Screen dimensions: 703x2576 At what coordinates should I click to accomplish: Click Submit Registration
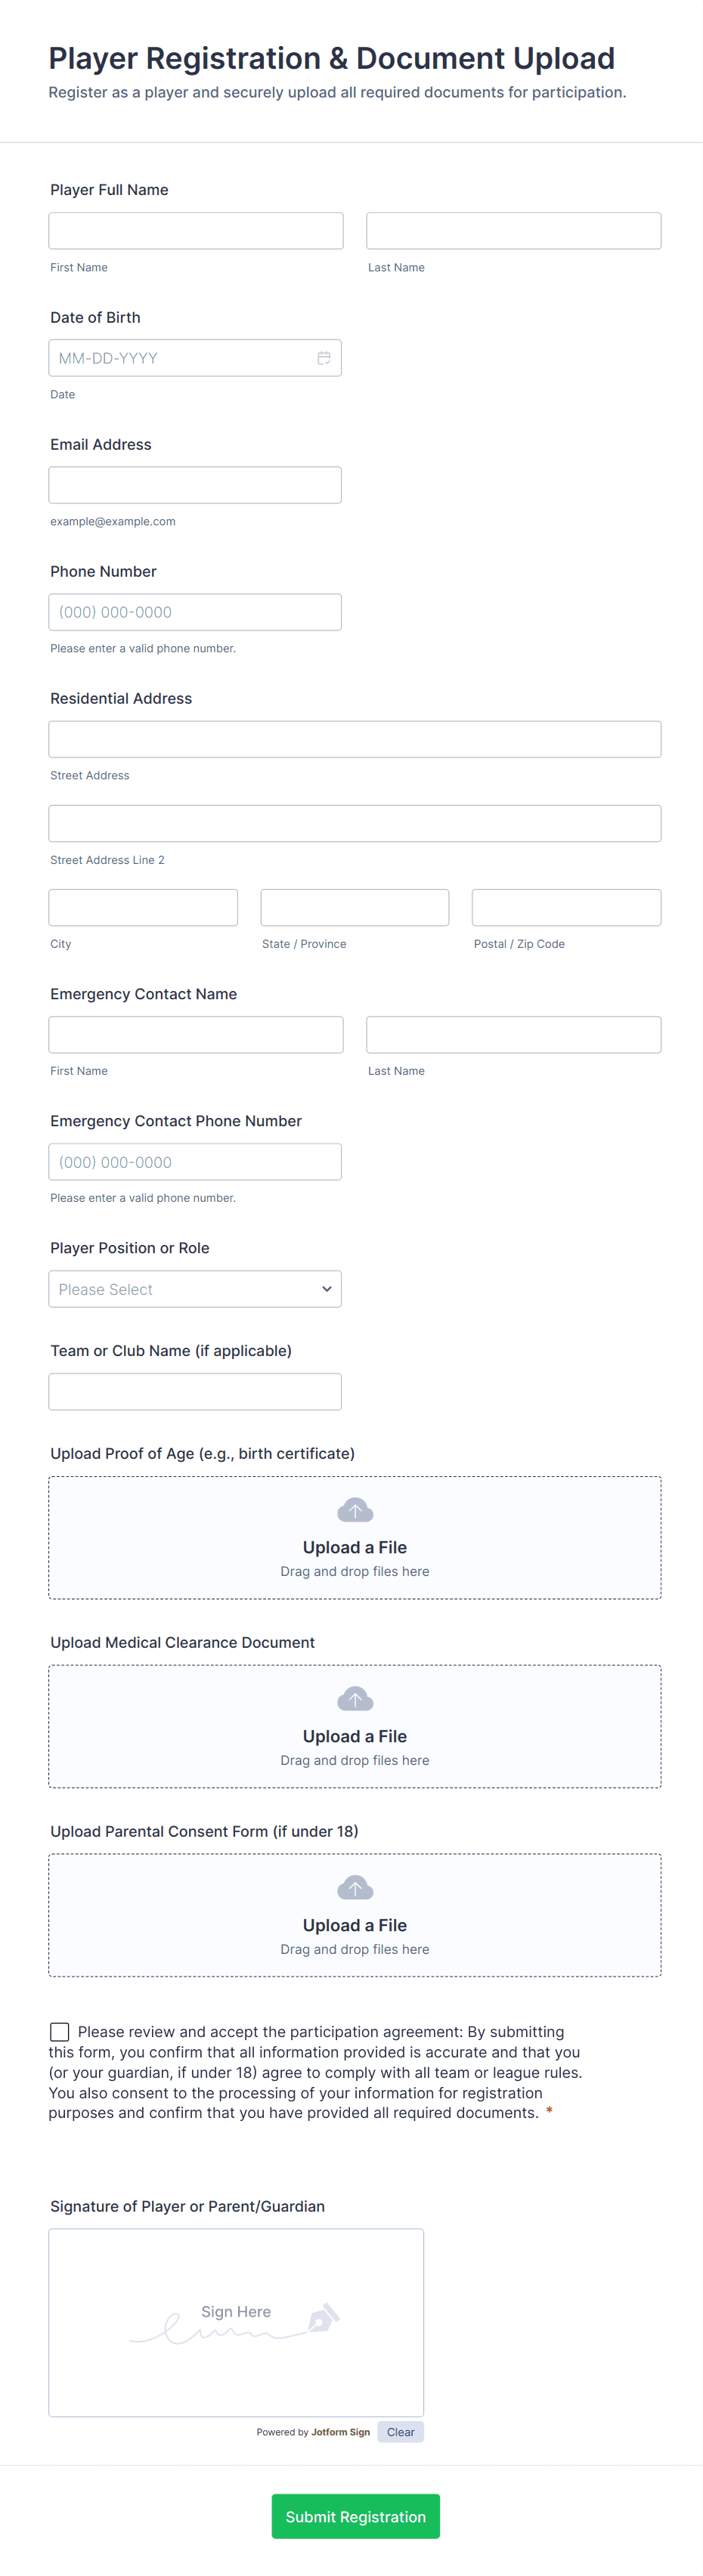(x=355, y=2517)
